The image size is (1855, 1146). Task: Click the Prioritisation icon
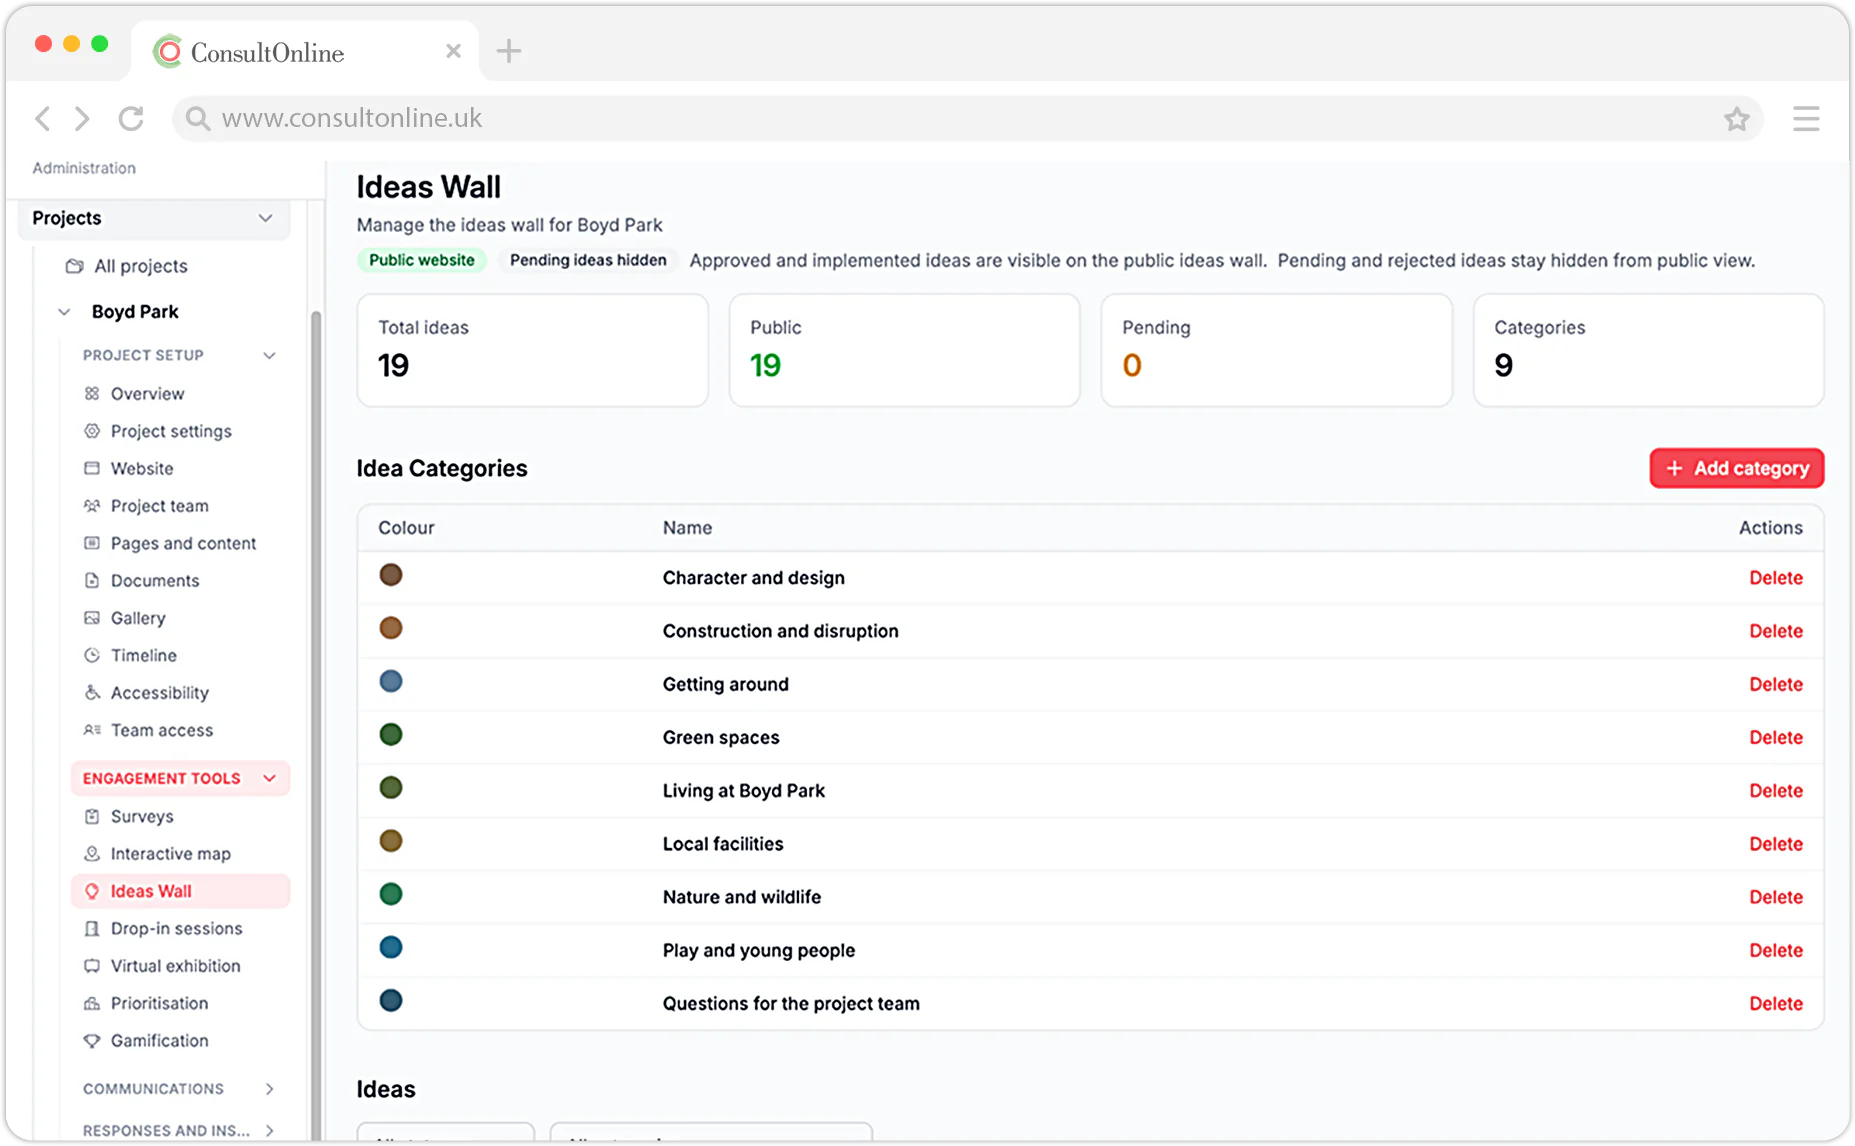(92, 1003)
